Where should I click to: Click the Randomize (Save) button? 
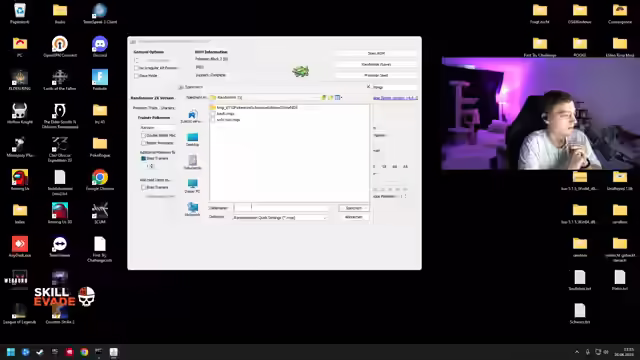[x=376, y=64]
